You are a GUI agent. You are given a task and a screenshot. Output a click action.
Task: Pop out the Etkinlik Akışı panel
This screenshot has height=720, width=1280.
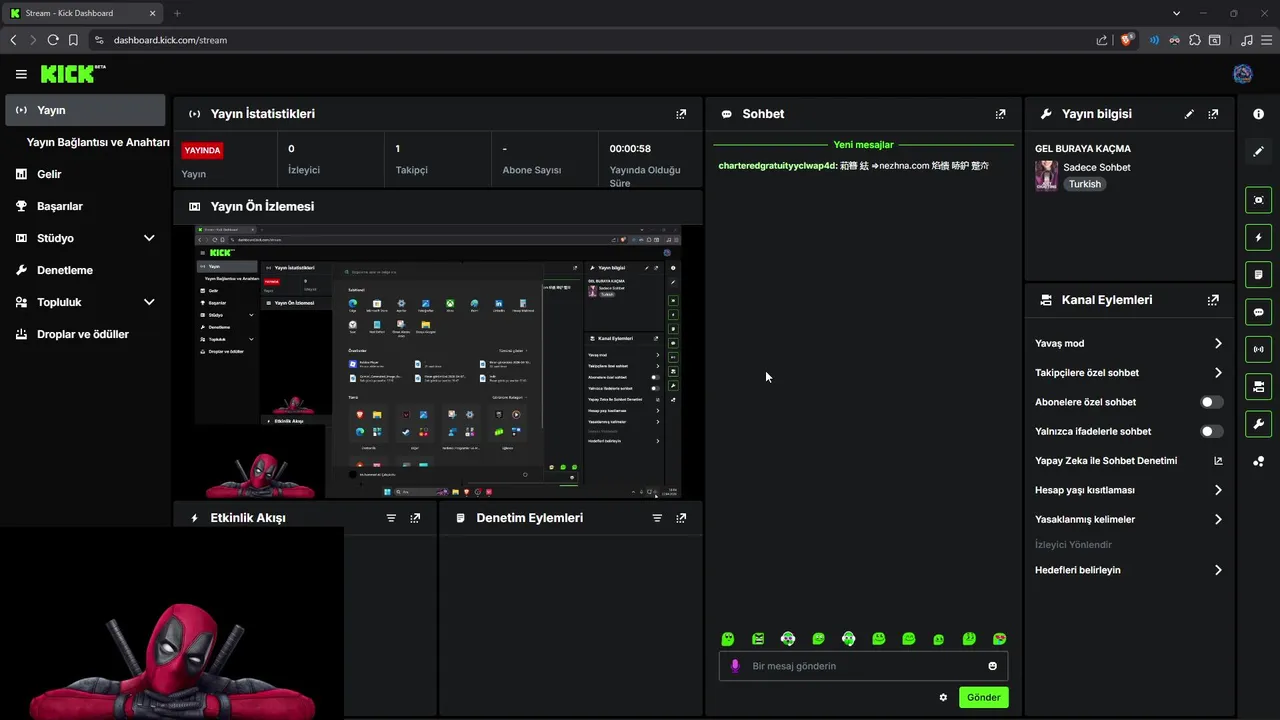click(x=415, y=518)
